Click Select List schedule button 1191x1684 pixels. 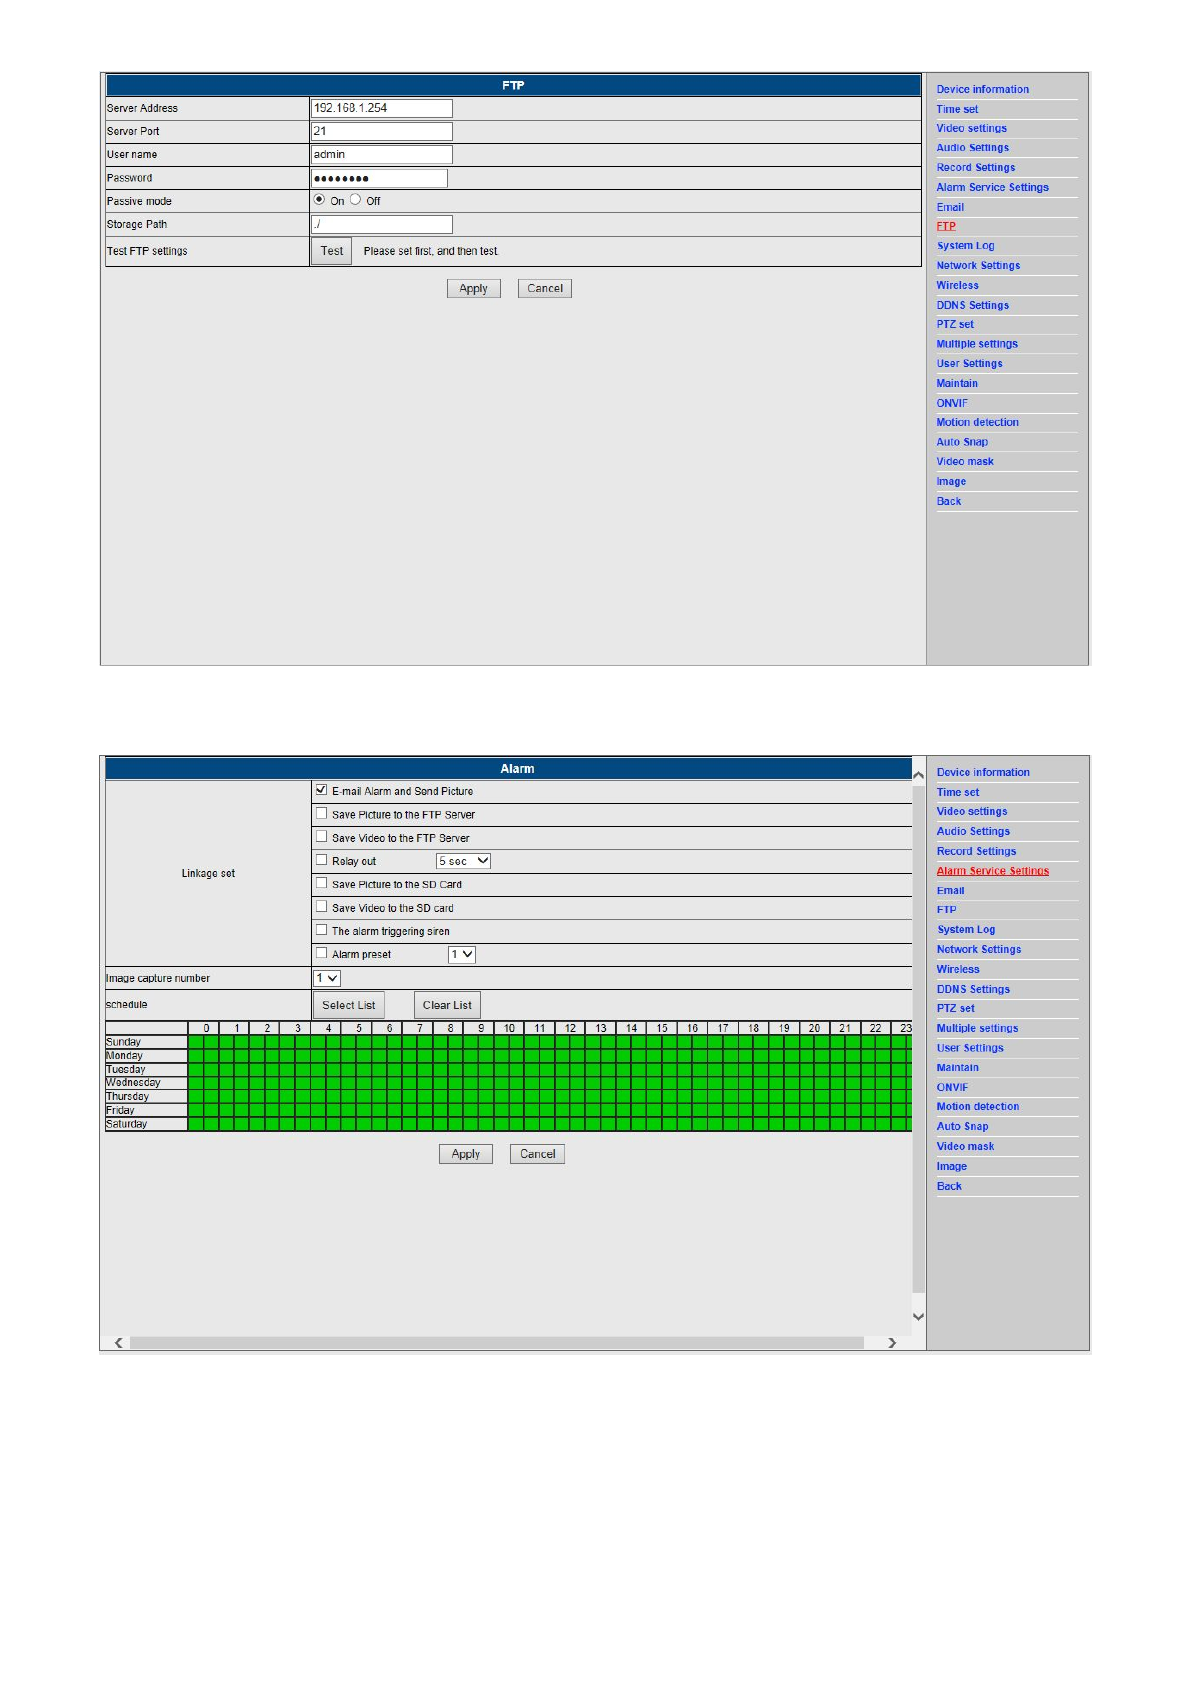click(x=349, y=1005)
